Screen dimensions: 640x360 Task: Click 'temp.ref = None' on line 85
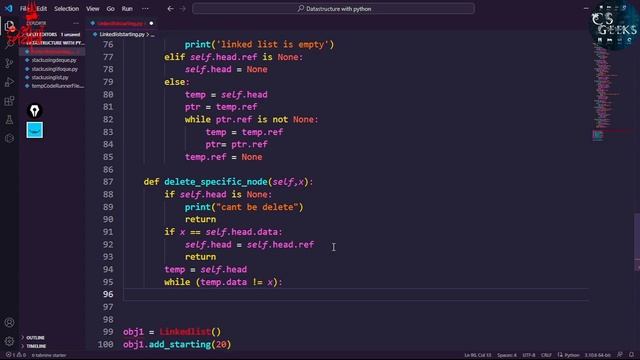click(223, 157)
